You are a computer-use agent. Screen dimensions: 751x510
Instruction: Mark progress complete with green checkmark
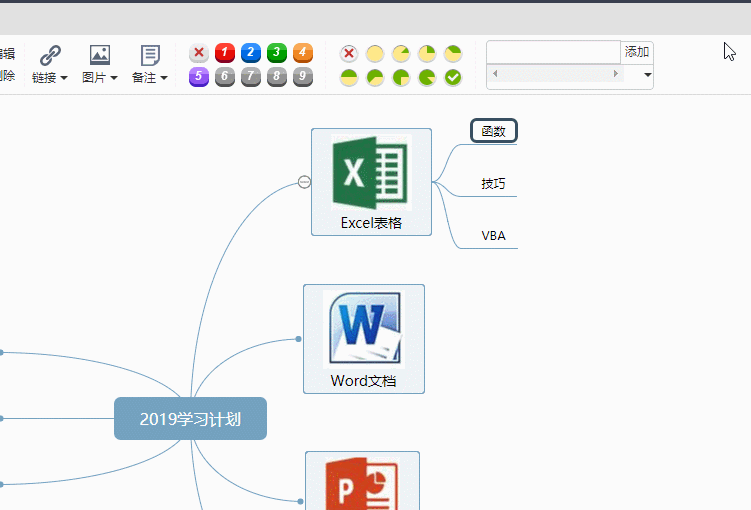[453, 77]
